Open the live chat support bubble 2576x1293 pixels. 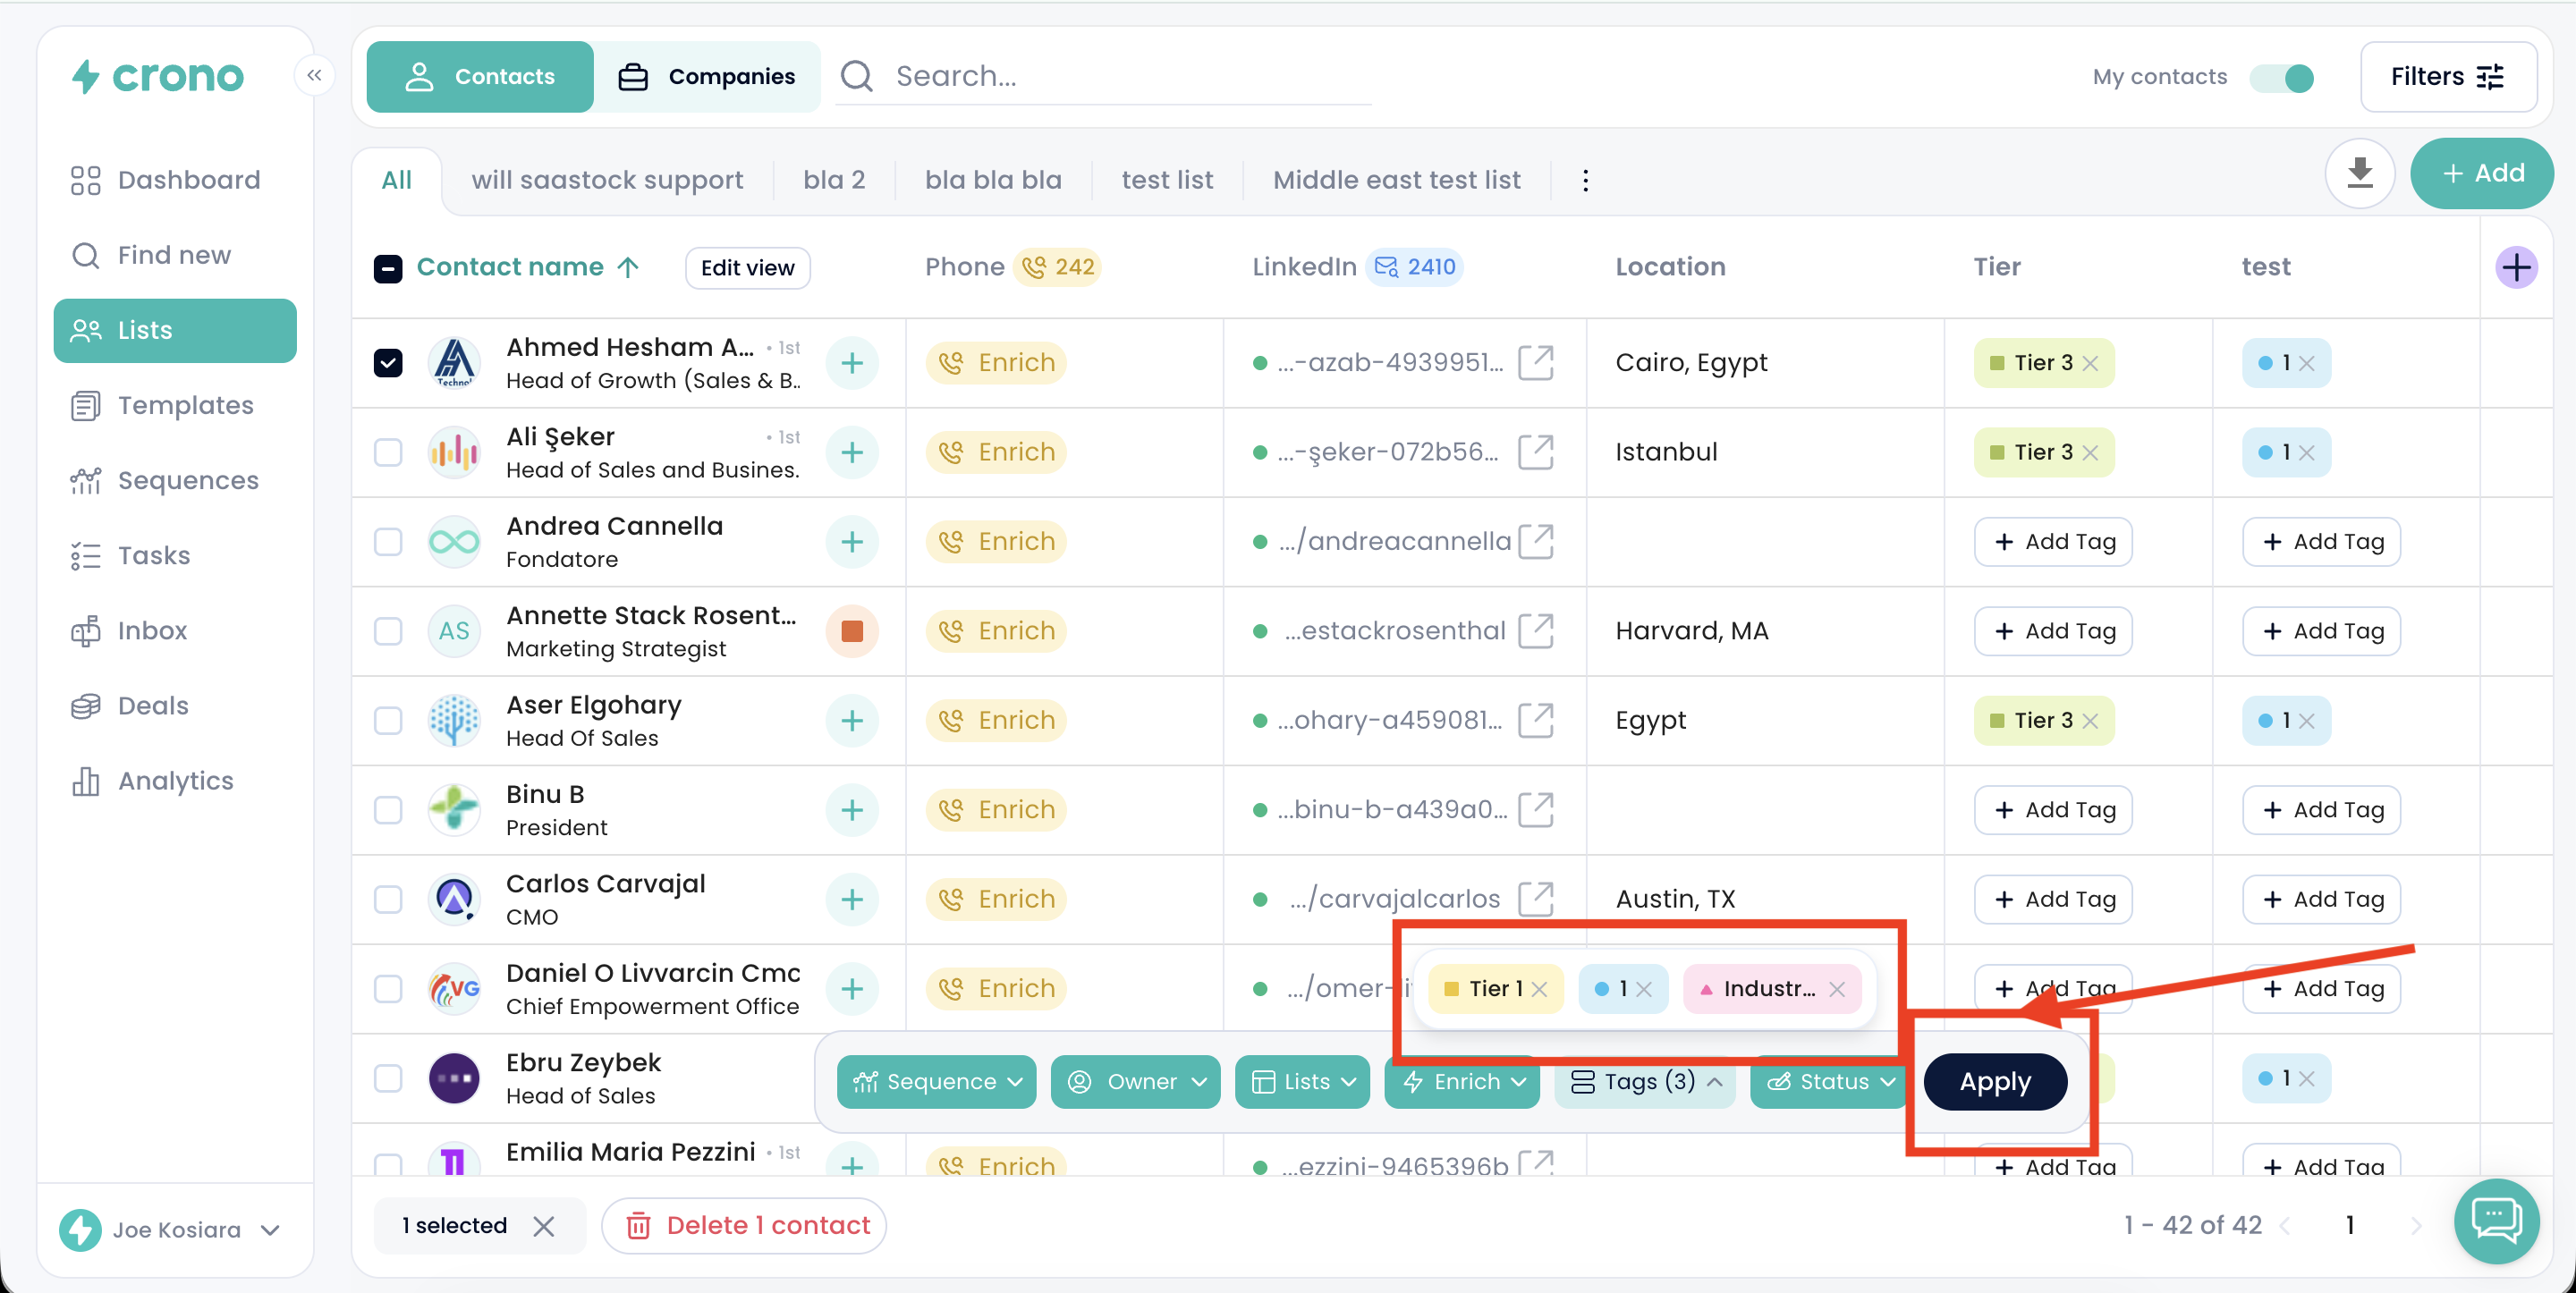(2496, 1220)
